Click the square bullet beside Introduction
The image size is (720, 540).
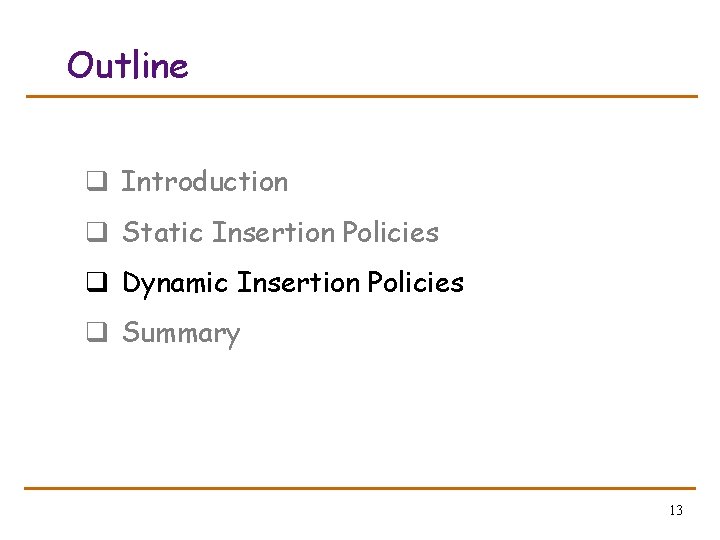click(95, 183)
